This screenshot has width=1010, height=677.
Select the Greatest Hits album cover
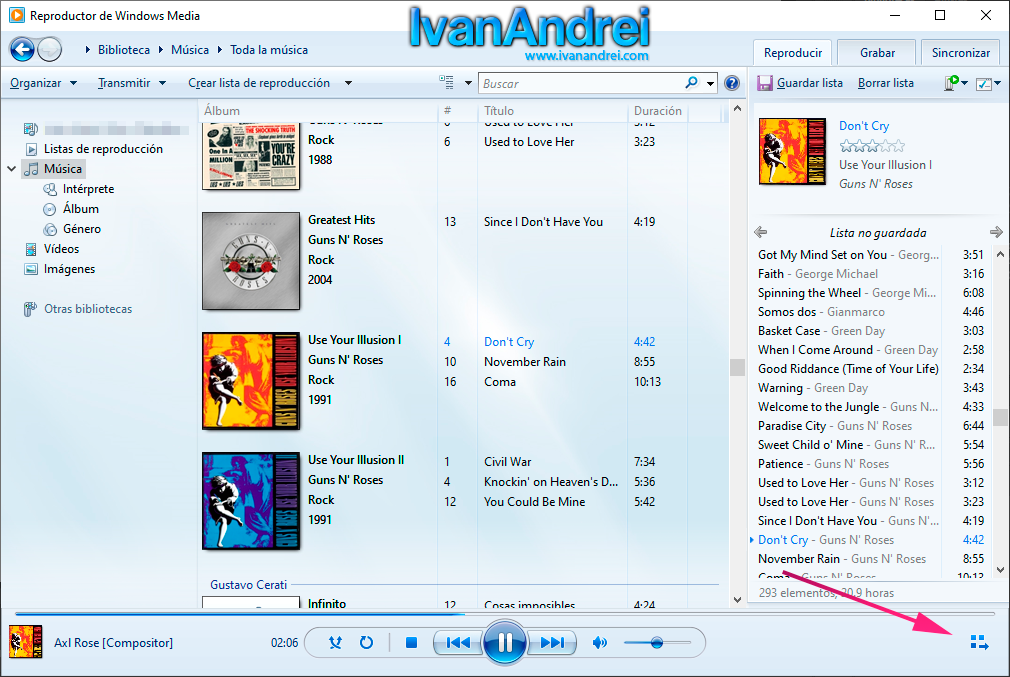click(251, 261)
